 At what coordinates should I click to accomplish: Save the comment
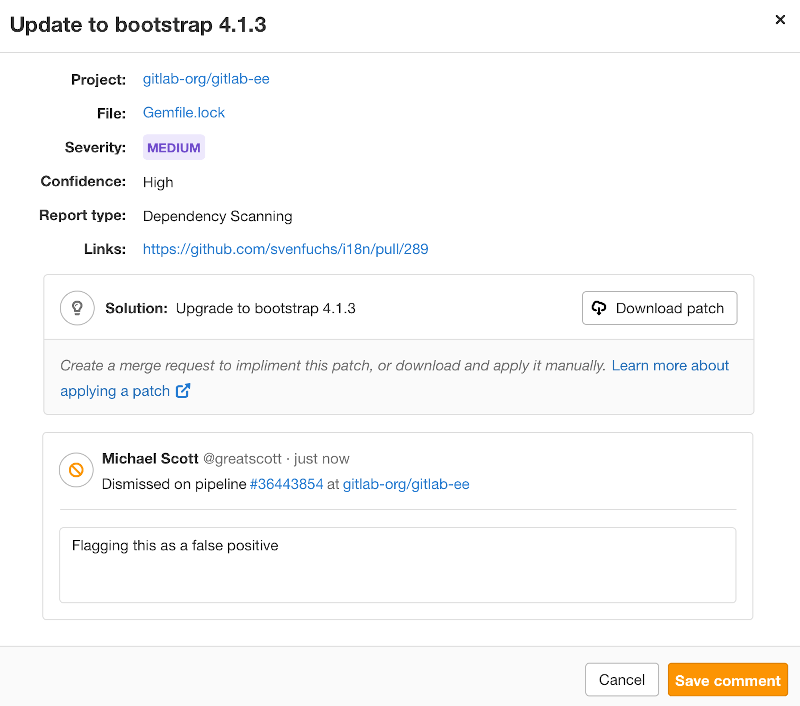[727, 679]
